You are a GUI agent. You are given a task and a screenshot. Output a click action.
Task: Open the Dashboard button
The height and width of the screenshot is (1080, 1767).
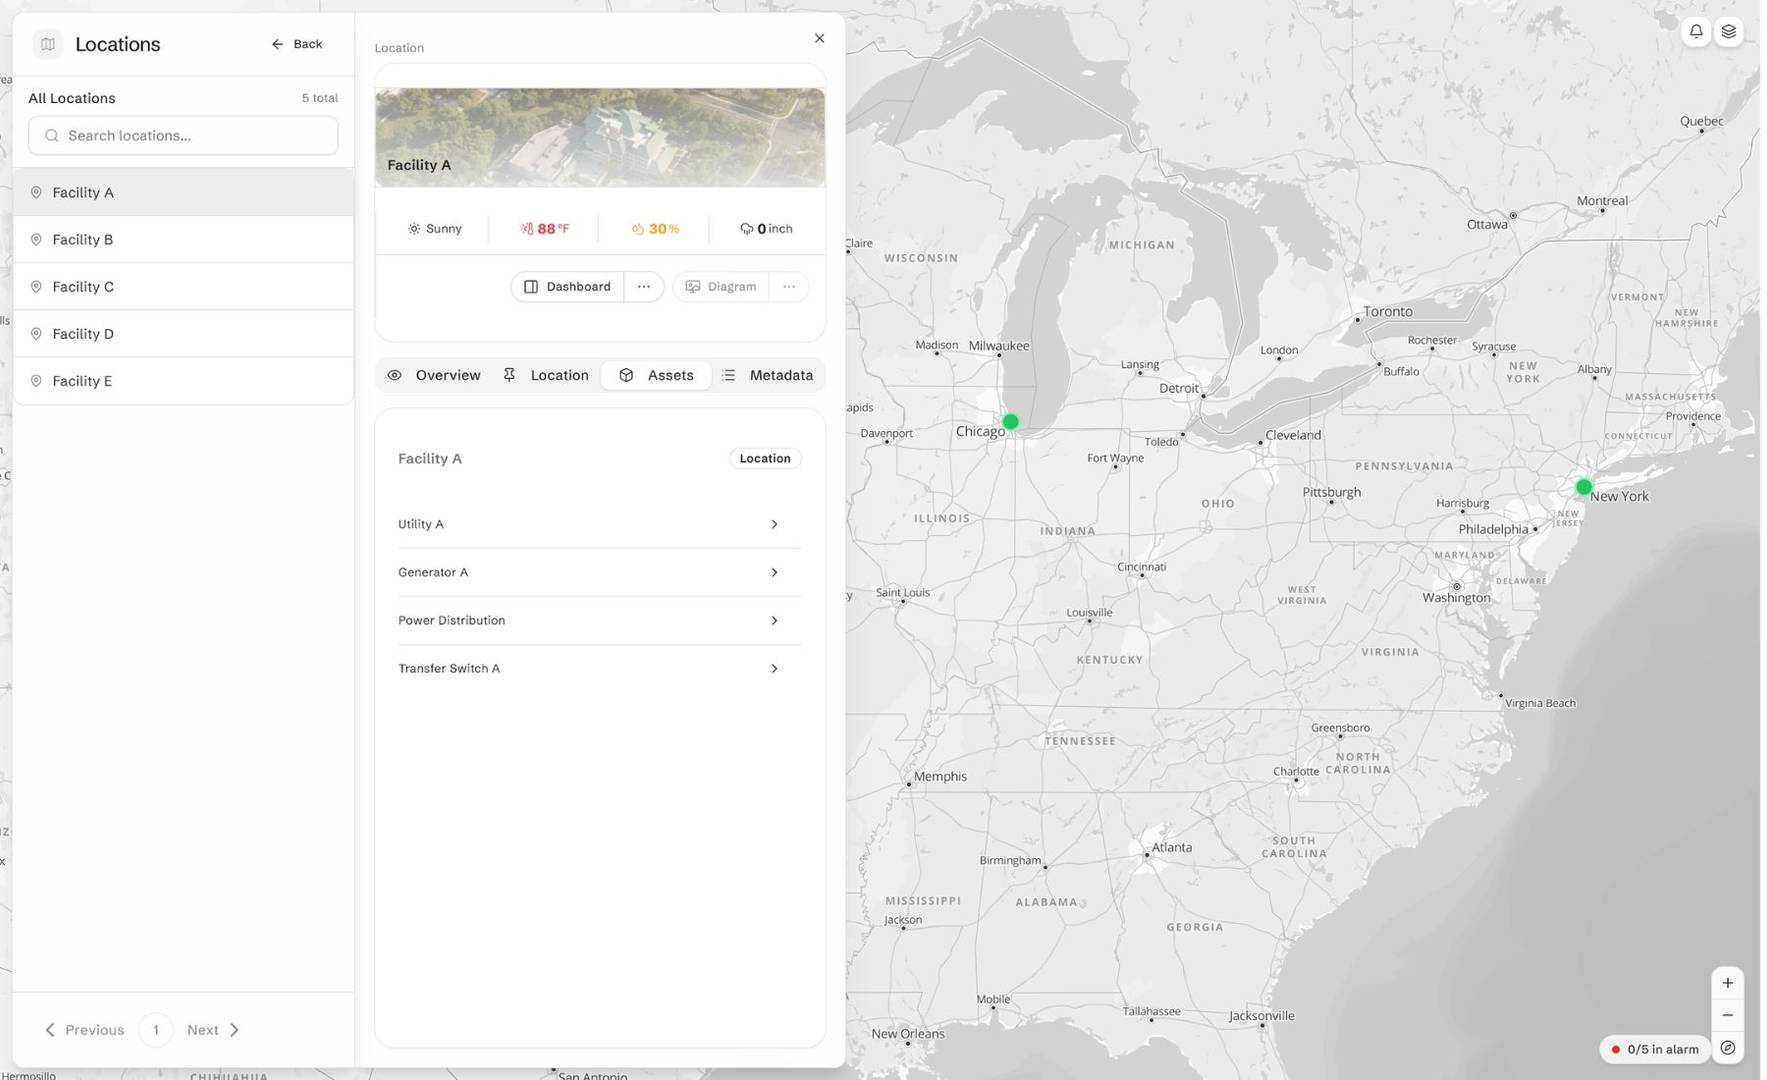point(568,286)
